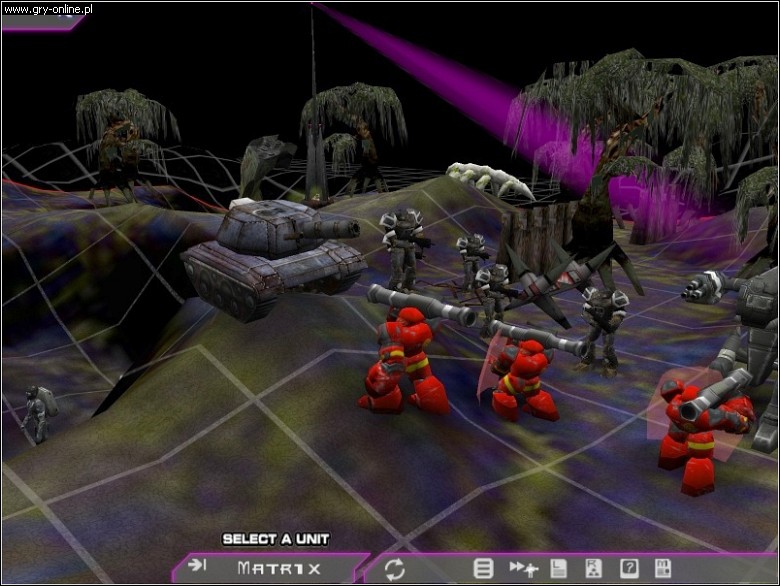
Task: Click the arrow-to-bar icon beside Matrix
Action: [197, 566]
